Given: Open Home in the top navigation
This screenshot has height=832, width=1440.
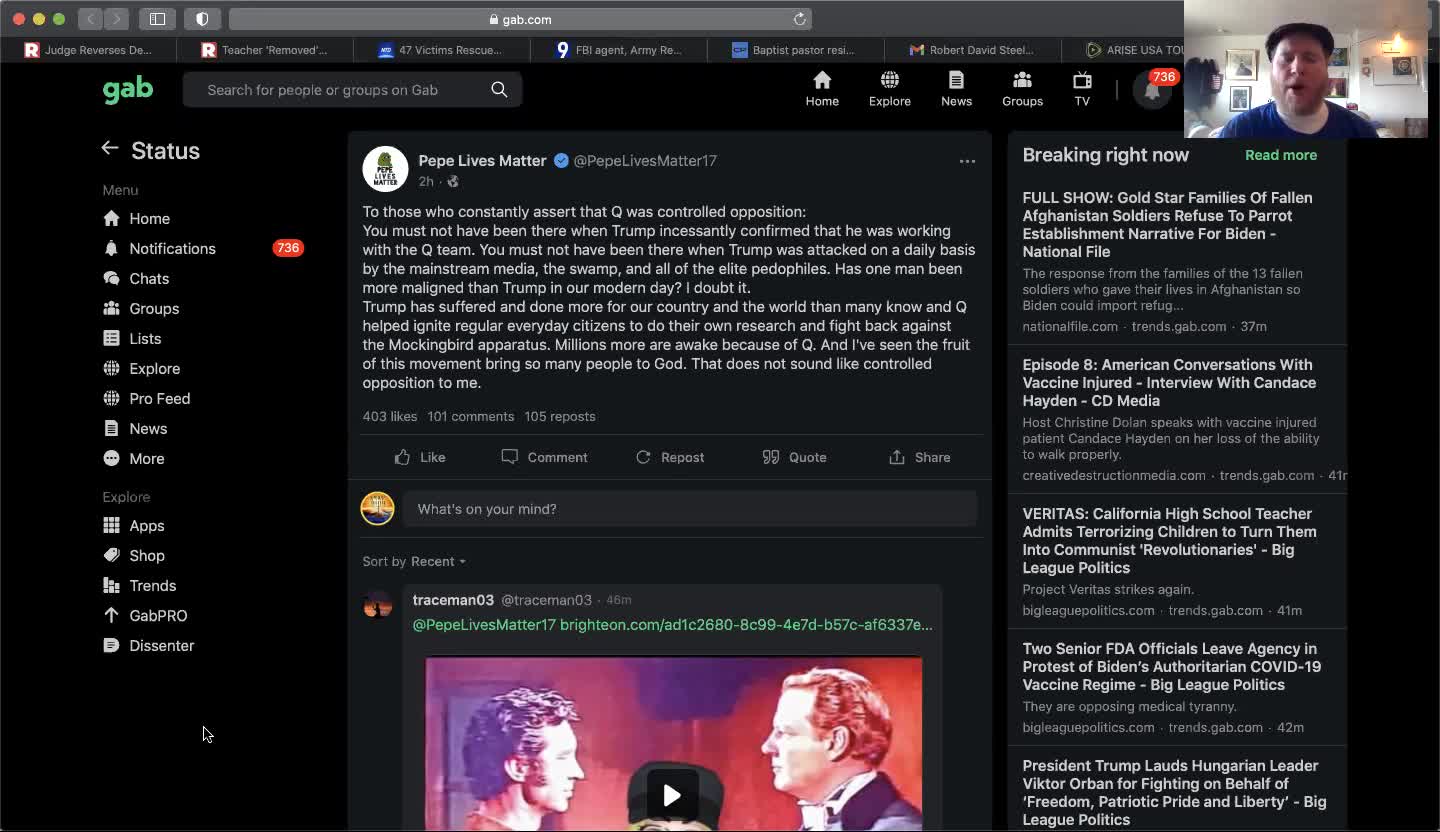Looking at the screenshot, I should tap(822, 89).
